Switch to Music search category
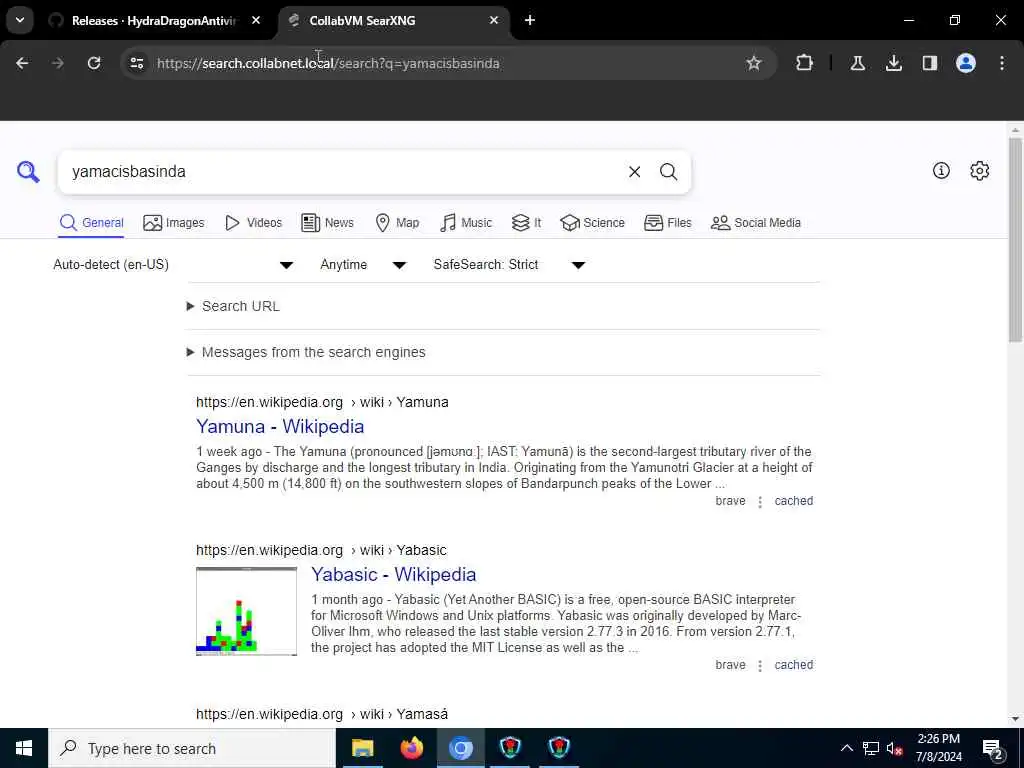This screenshot has width=1024, height=768. [466, 223]
